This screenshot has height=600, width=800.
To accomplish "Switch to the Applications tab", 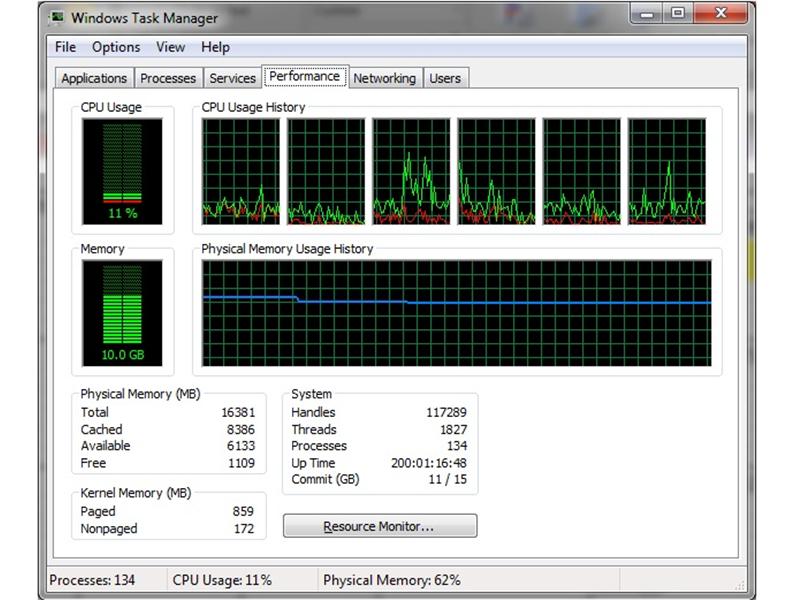I will [93, 78].
